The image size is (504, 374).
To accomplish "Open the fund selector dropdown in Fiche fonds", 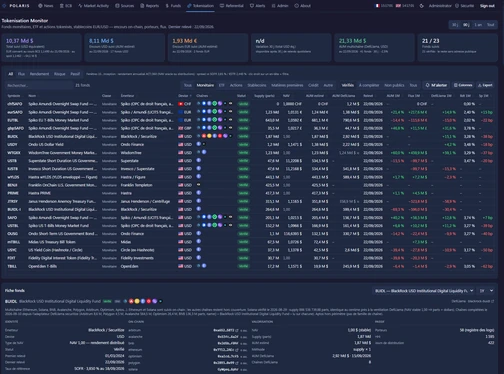I will pyautogui.click(x=424, y=291).
